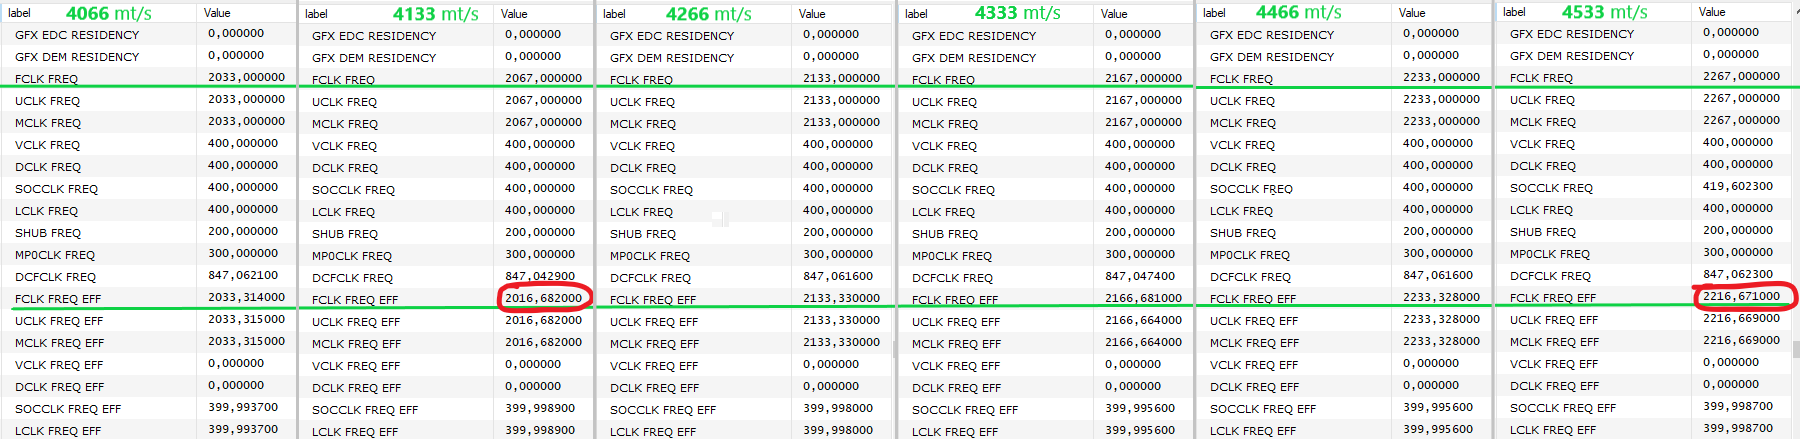The height and width of the screenshot is (439, 1800).
Task: Select the LCLK FREQ EFF value 399,993700
Action: [243, 429]
